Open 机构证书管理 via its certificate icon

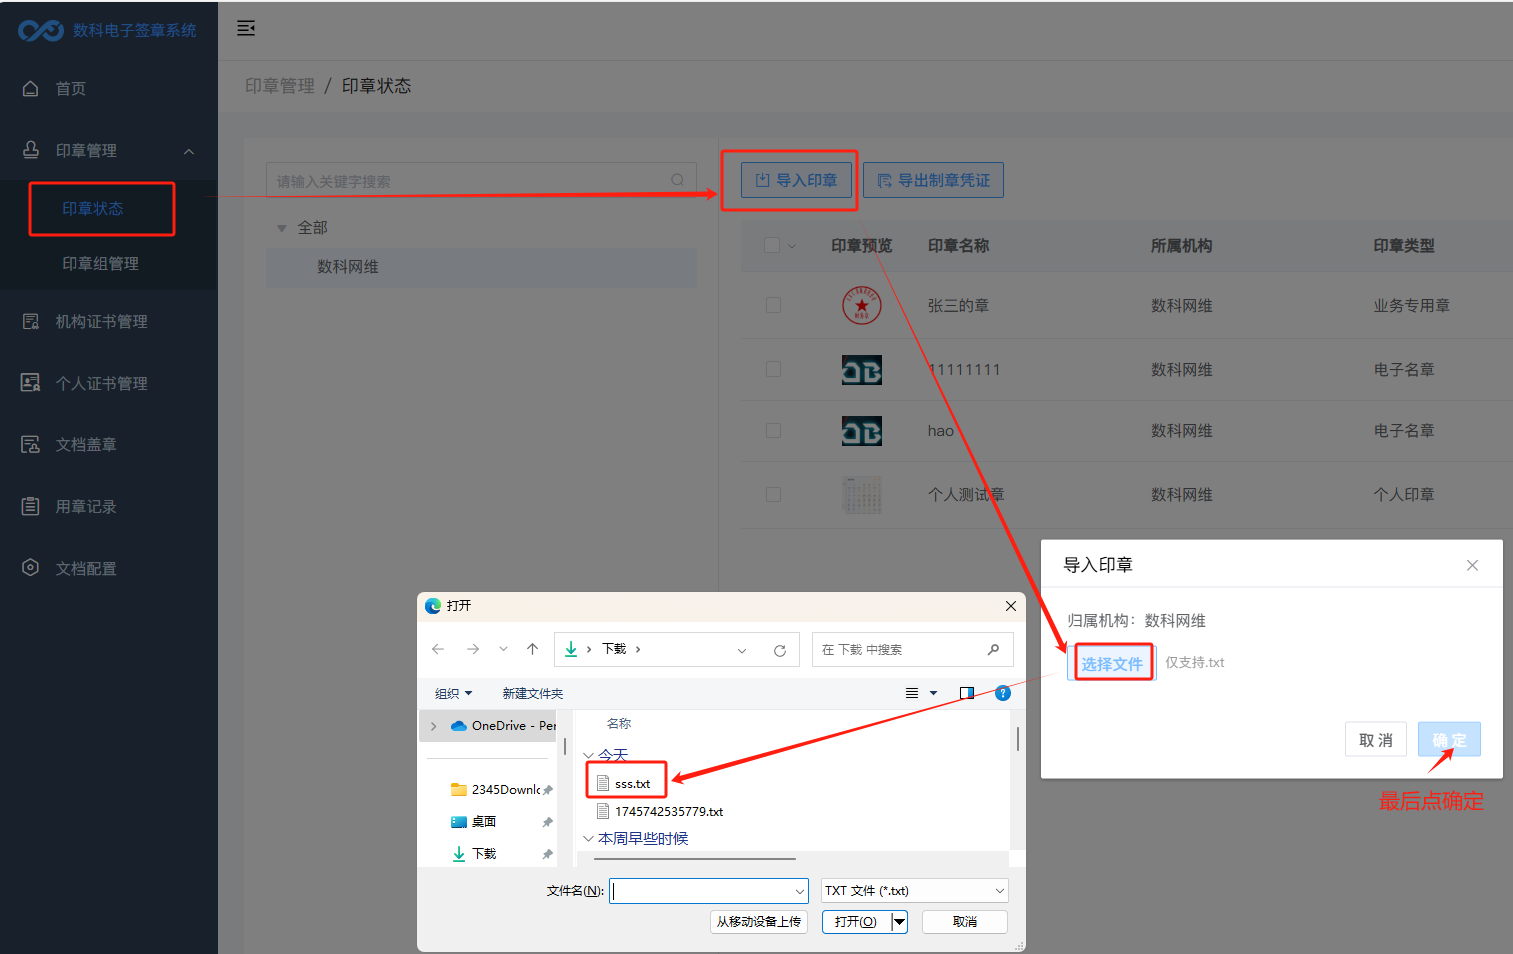tap(31, 321)
